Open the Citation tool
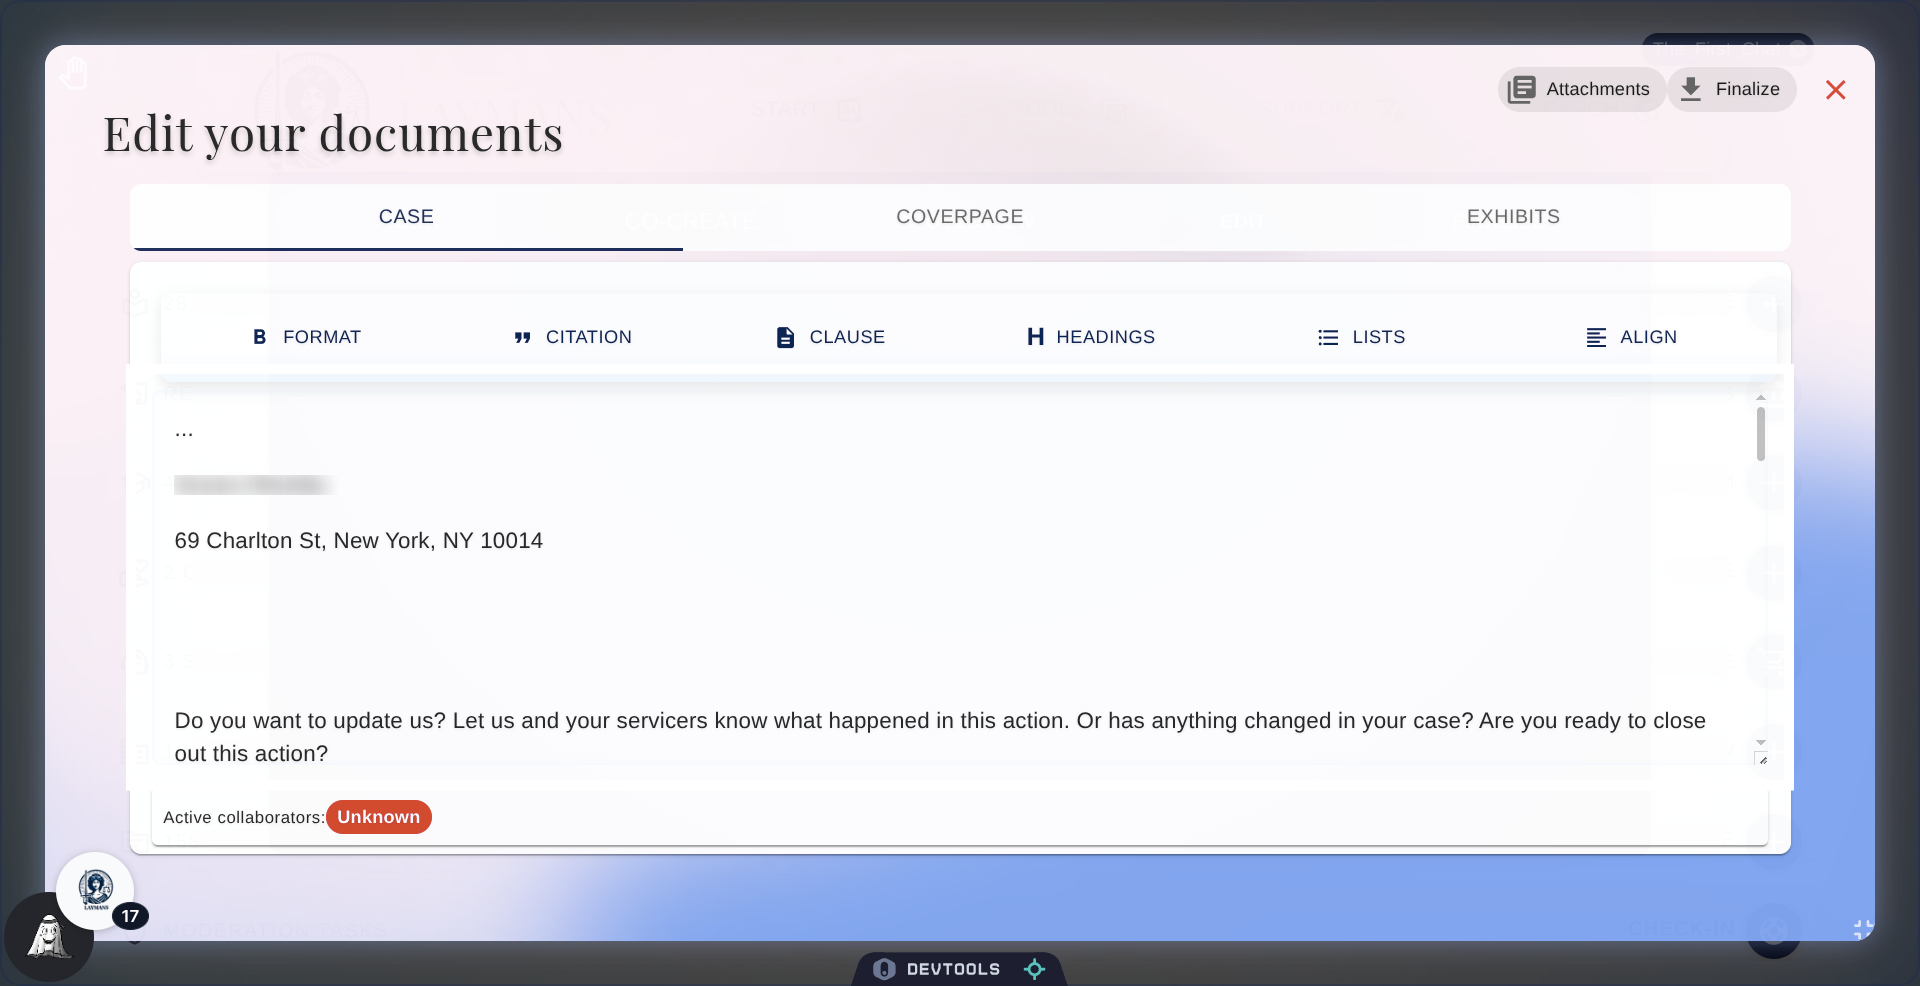 572,337
